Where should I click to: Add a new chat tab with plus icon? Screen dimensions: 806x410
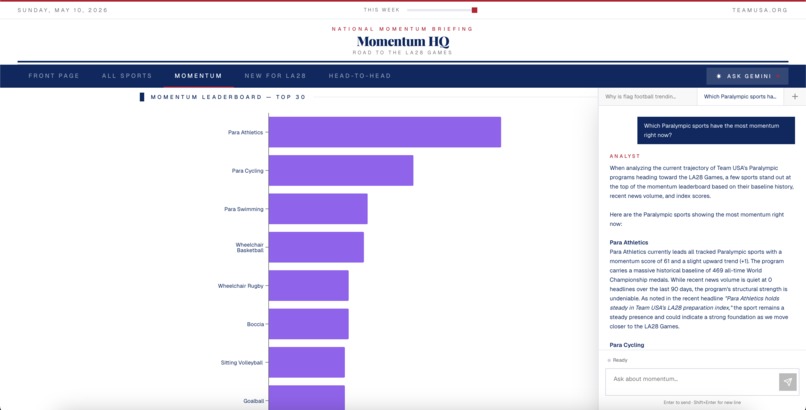pos(795,97)
